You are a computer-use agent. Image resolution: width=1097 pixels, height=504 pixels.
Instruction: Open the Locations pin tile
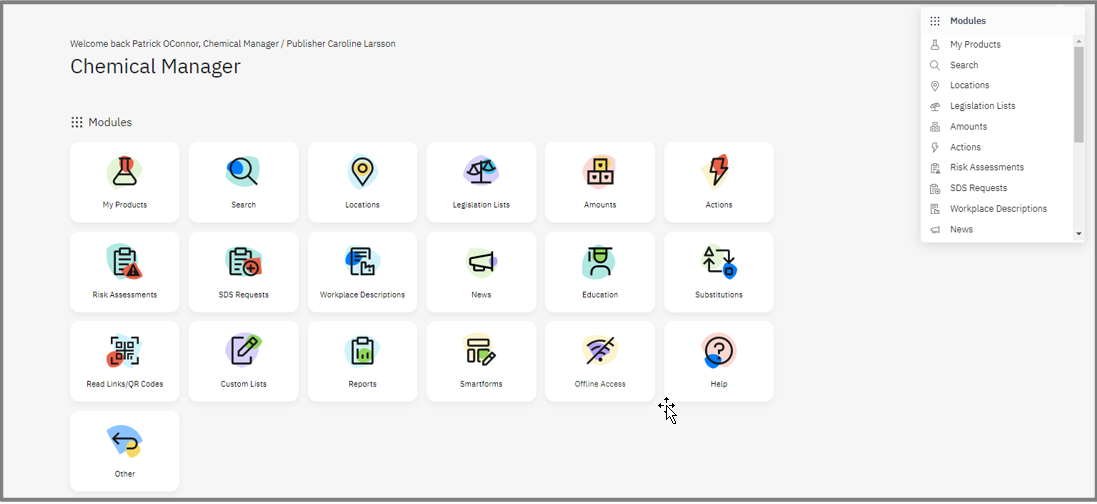pyautogui.click(x=362, y=181)
